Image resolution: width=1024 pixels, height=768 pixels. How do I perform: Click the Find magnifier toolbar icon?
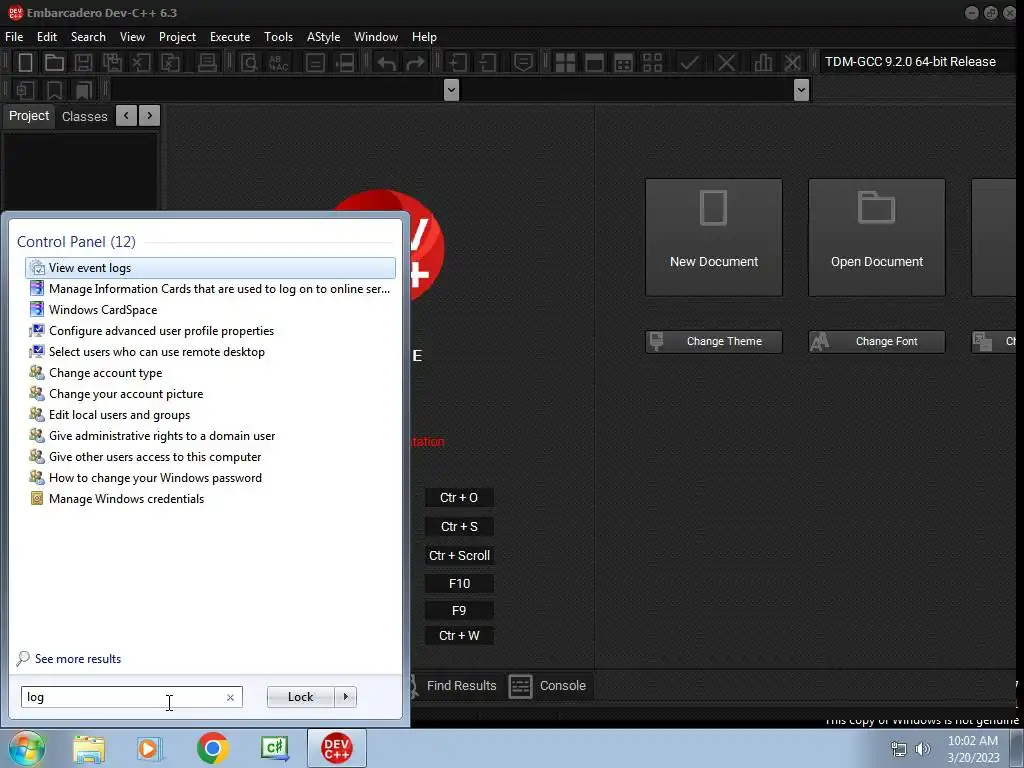coord(249,62)
